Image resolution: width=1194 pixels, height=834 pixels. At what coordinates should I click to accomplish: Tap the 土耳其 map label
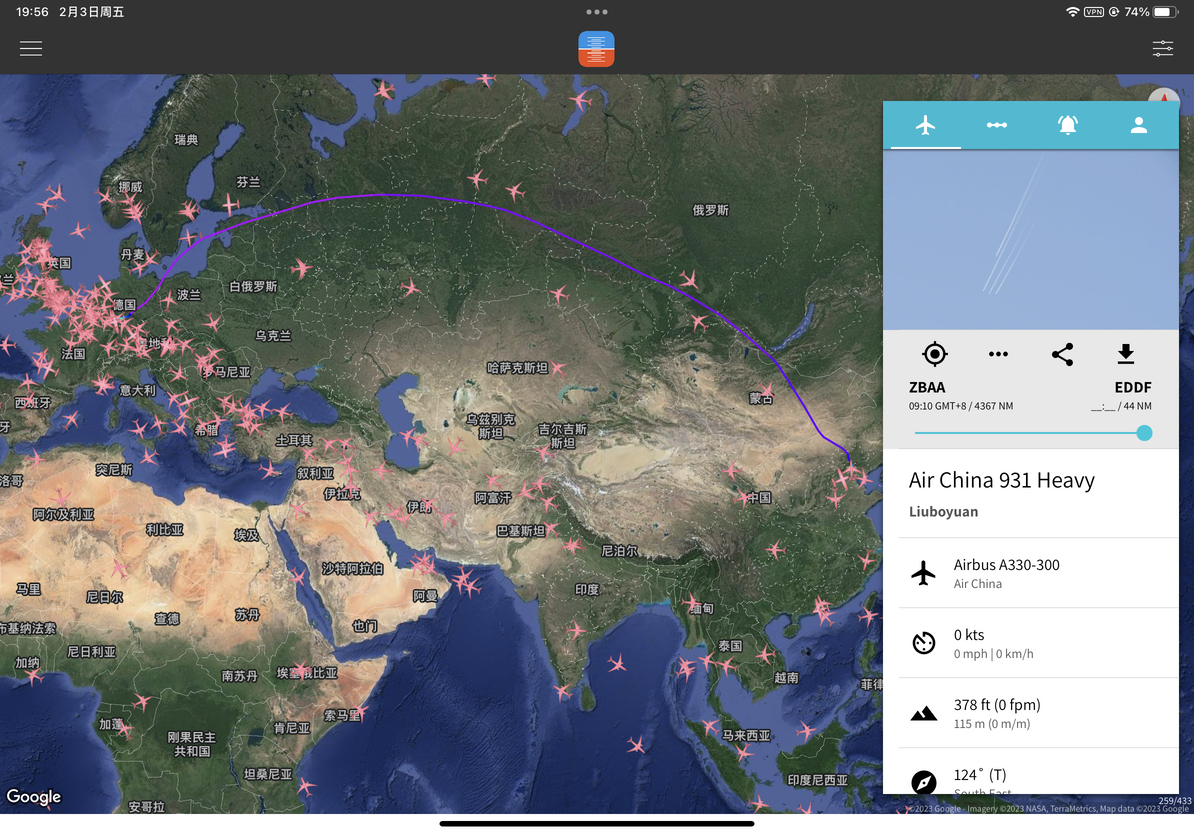click(x=294, y=440)
